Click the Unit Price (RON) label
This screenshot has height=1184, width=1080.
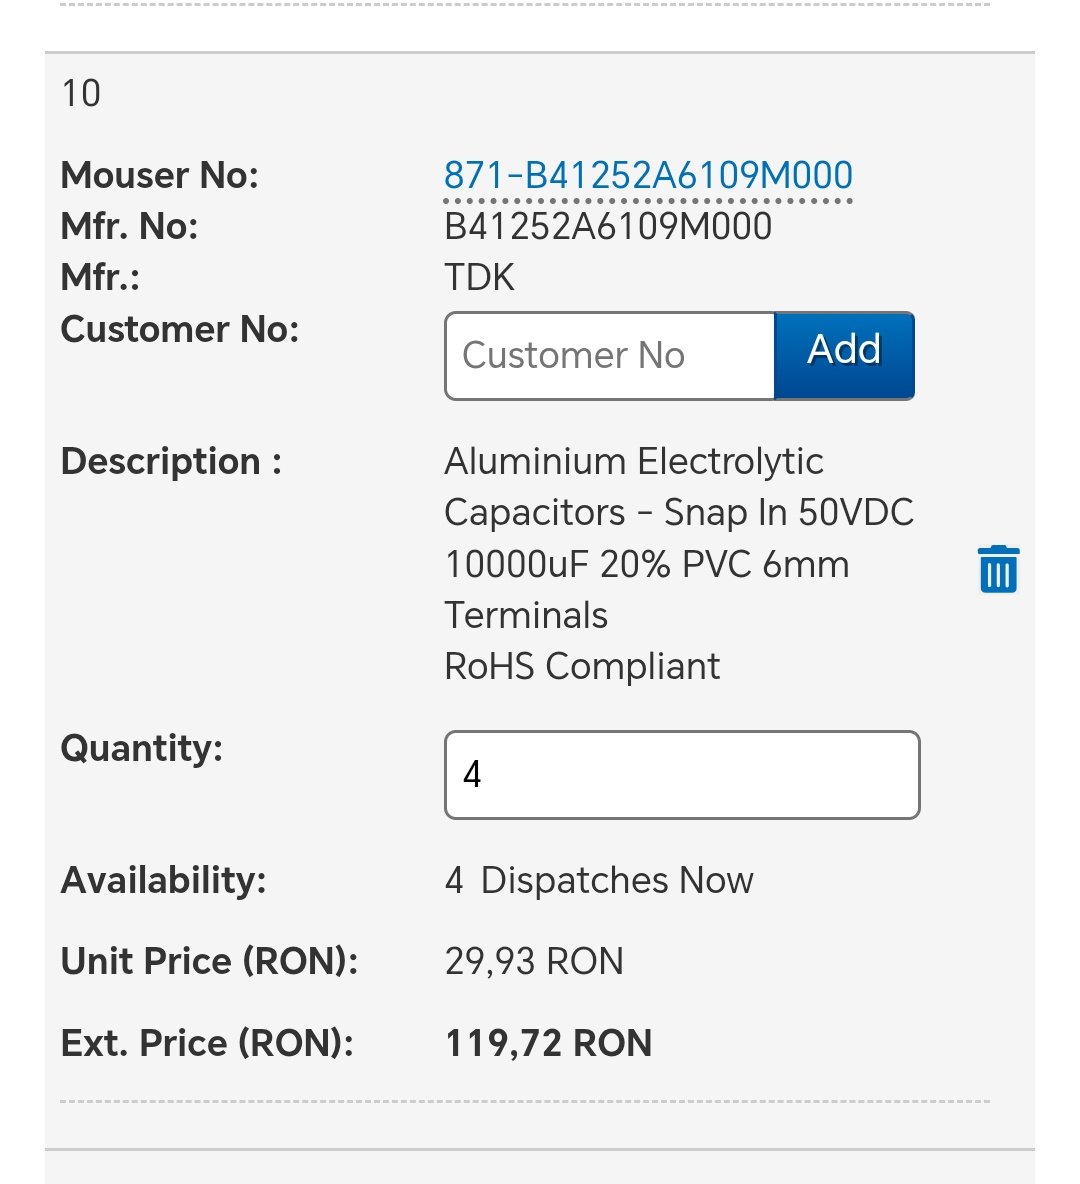(x=209, y=961)
